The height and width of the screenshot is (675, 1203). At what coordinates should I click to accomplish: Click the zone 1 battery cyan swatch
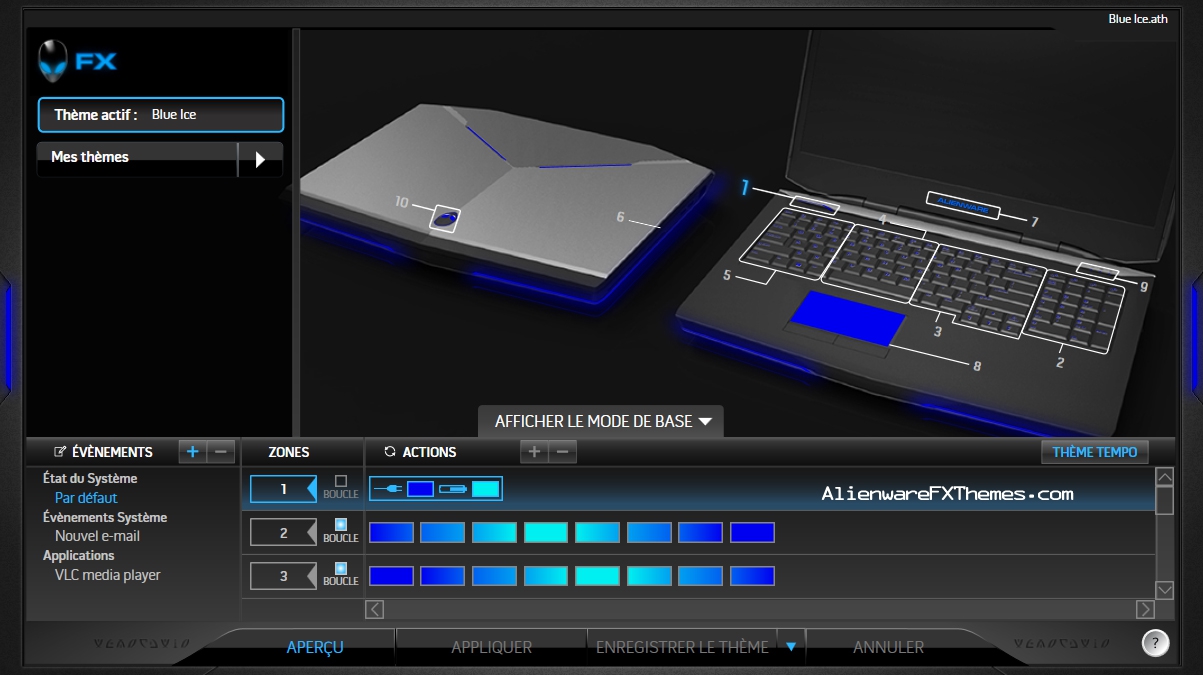click(x=485, y=489)
